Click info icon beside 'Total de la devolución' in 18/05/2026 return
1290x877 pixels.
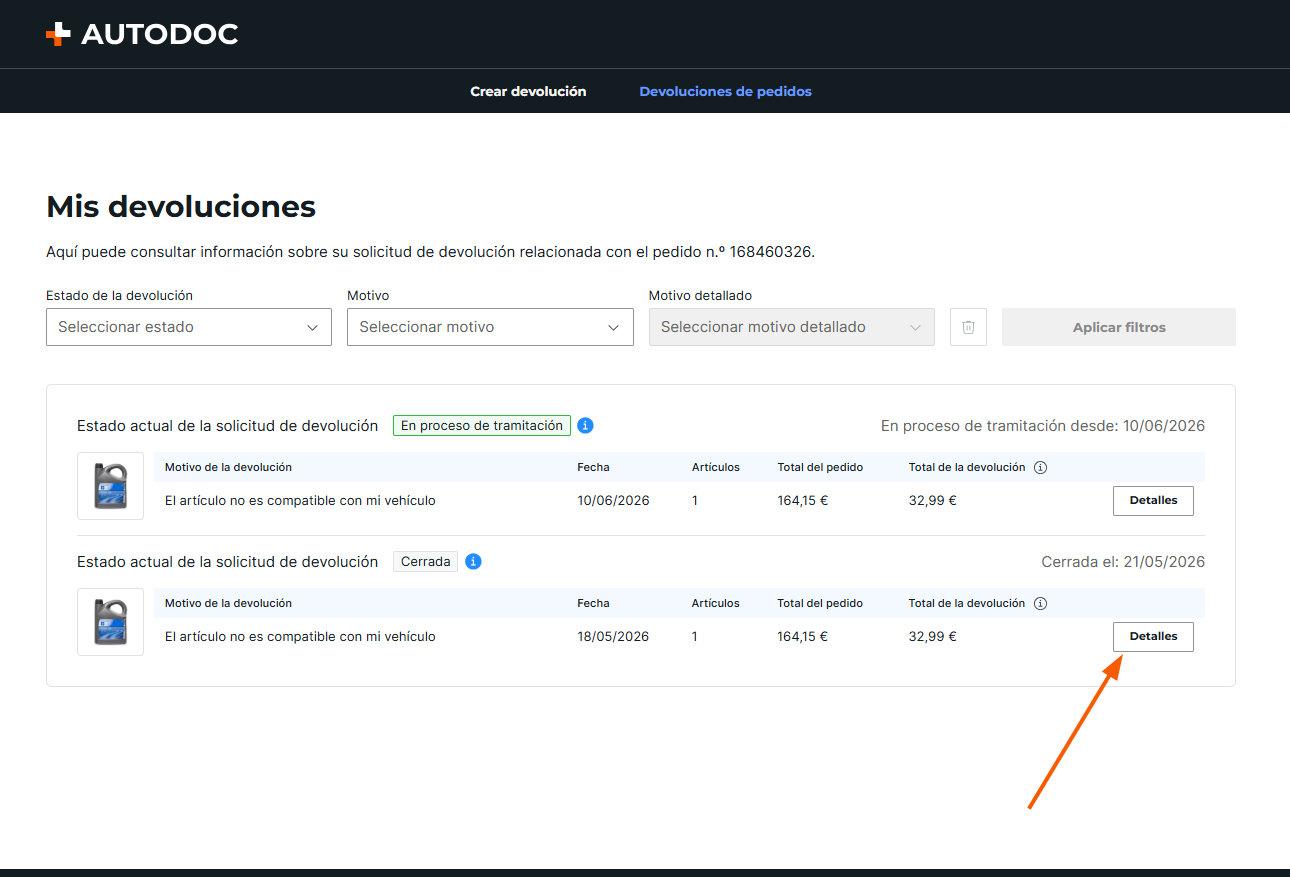tap(1040, 604)
